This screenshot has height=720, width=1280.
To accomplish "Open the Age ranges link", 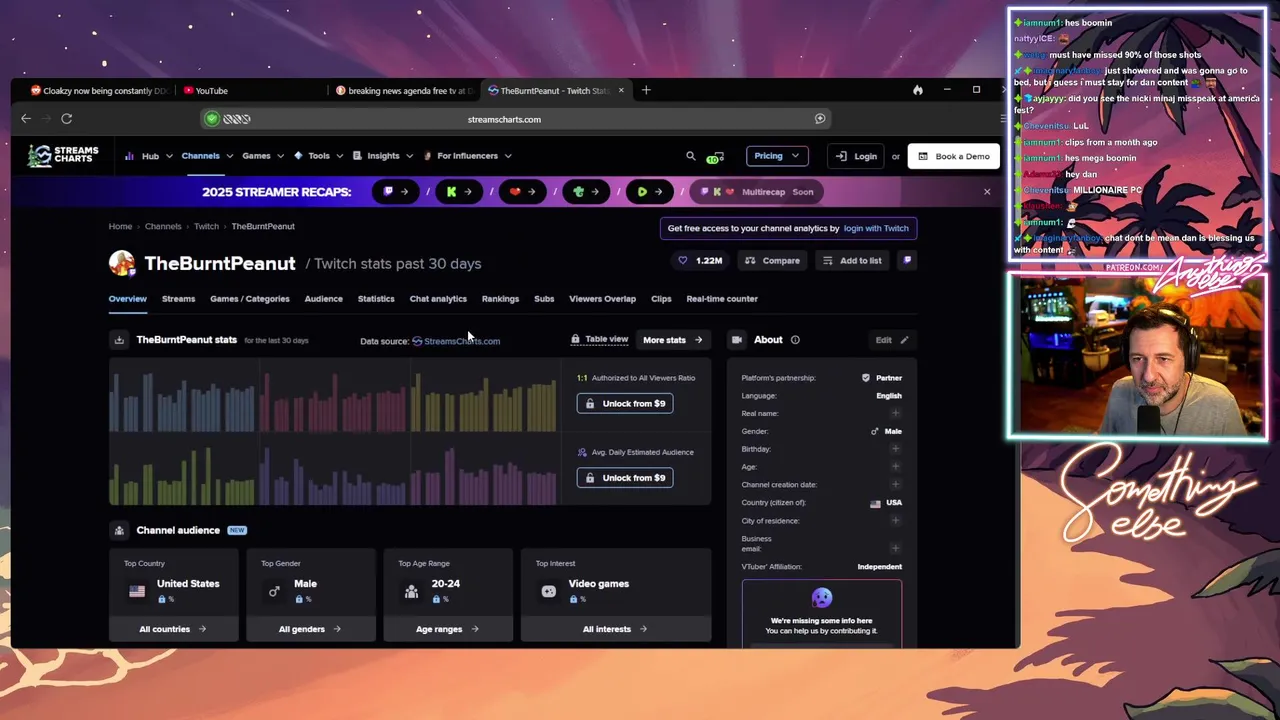I will [447, 629].
